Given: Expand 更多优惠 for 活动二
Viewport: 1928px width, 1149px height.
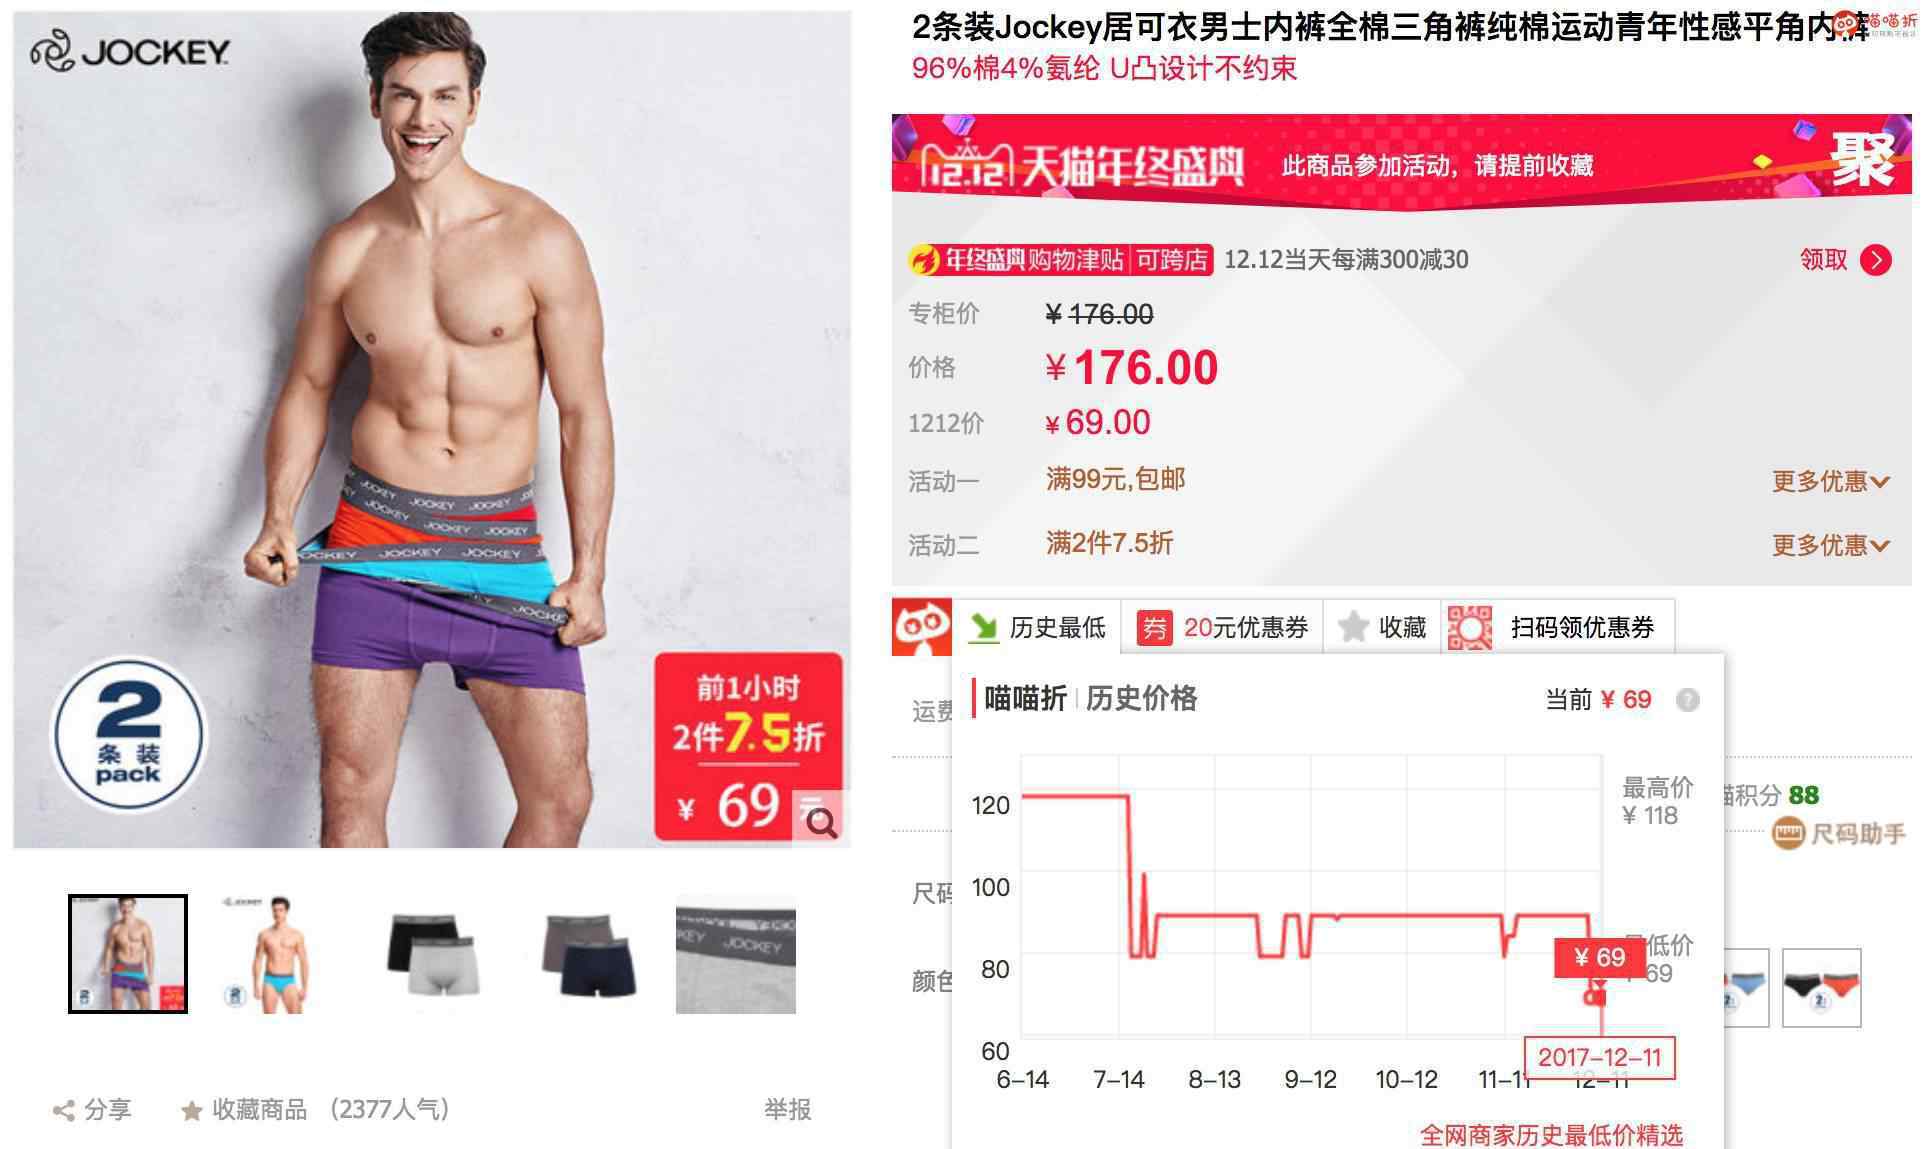Looking at the screenshot, I should (1831, 546).
